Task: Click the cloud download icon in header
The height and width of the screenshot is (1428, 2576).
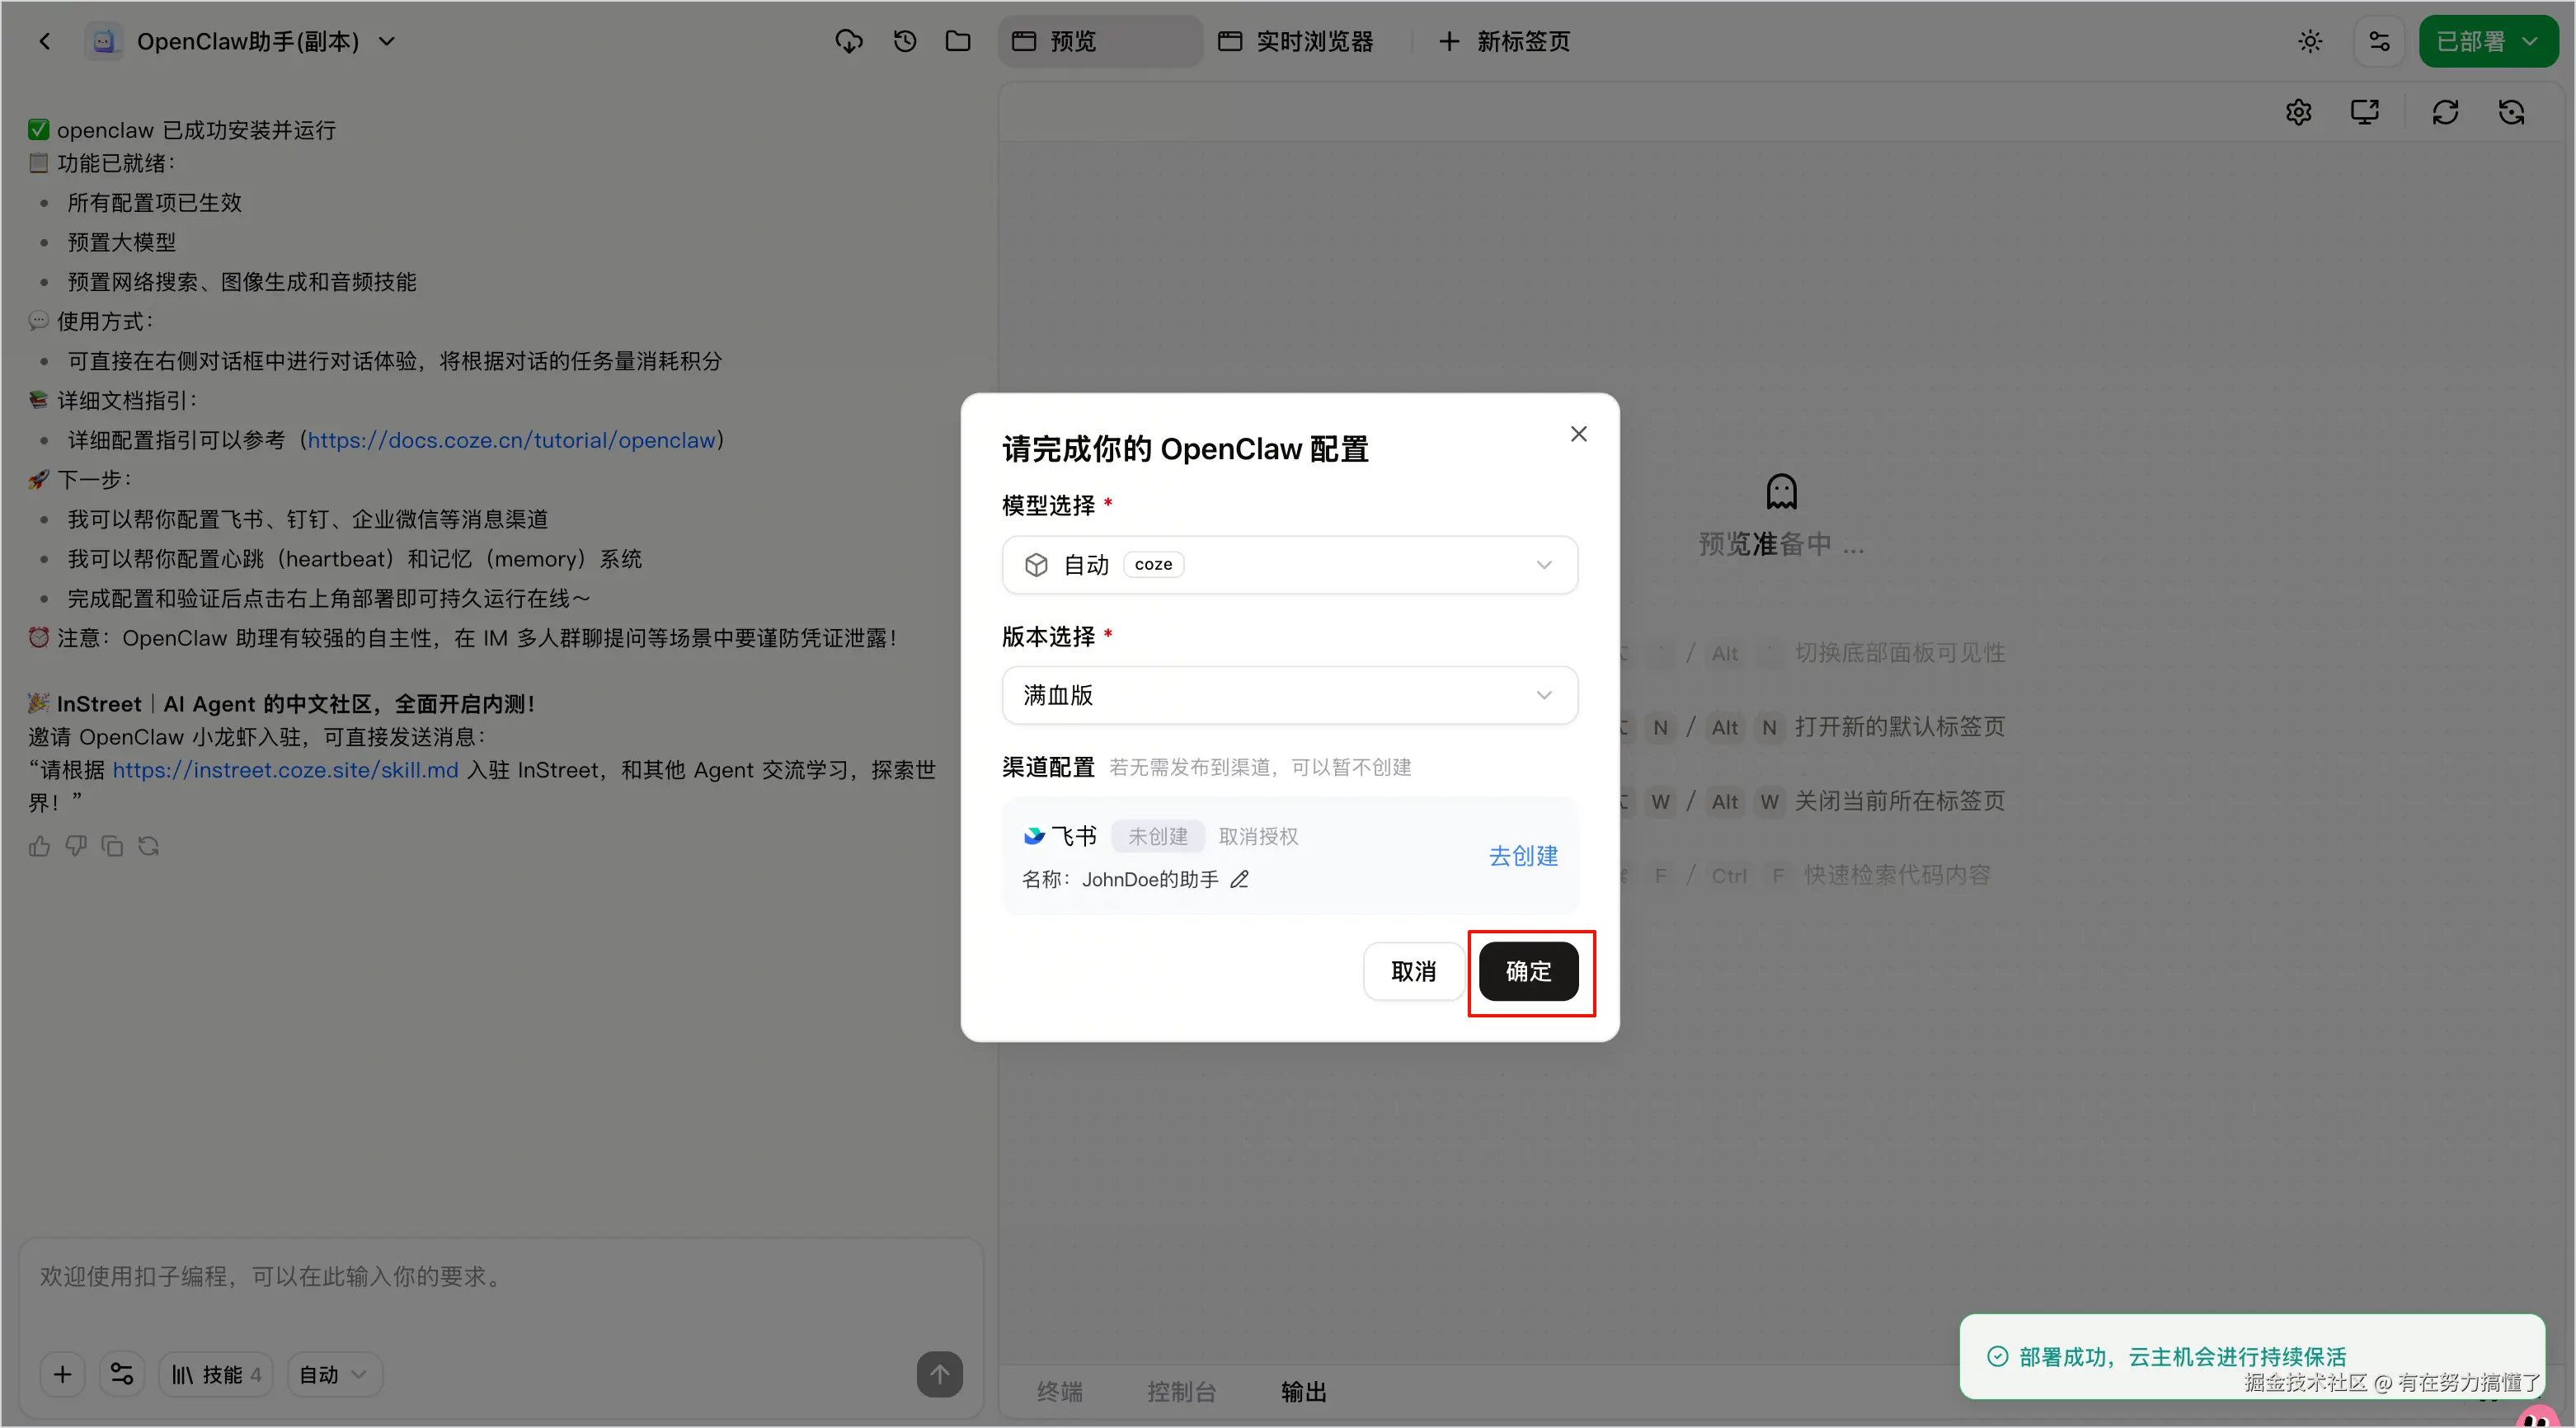Action: 848,41
